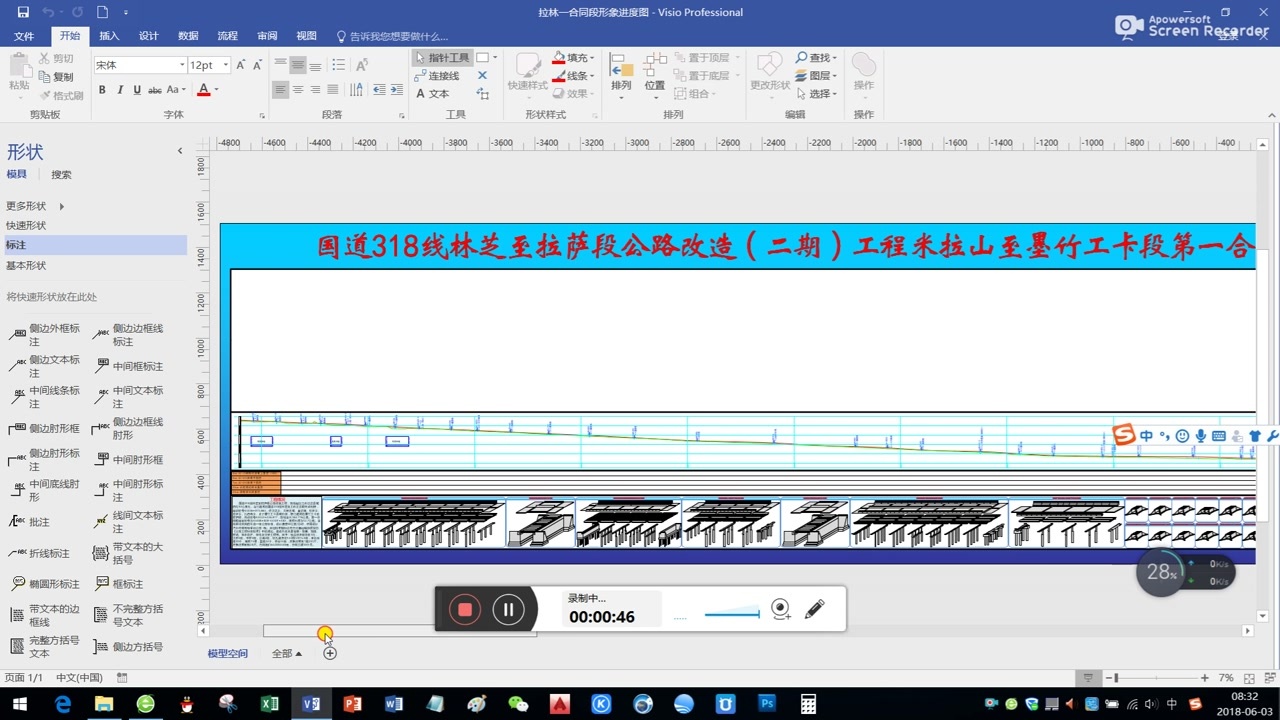Expand the Fill (填充) dropdown
The height and width of the screenshot is (720, 1280).
pyautogui.click(x=592, y=58)
